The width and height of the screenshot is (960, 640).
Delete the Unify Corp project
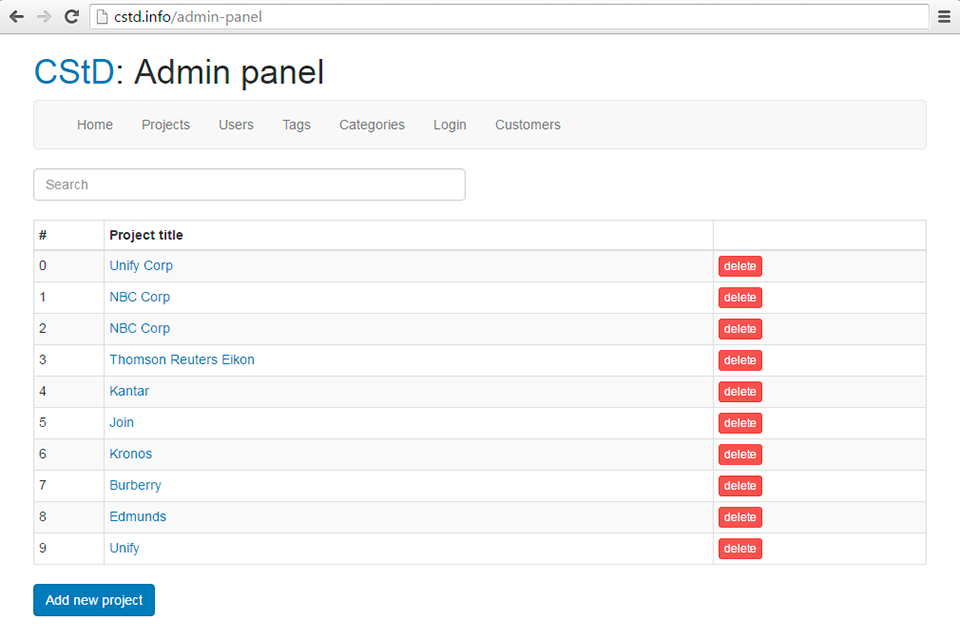[x=740, y=266]
